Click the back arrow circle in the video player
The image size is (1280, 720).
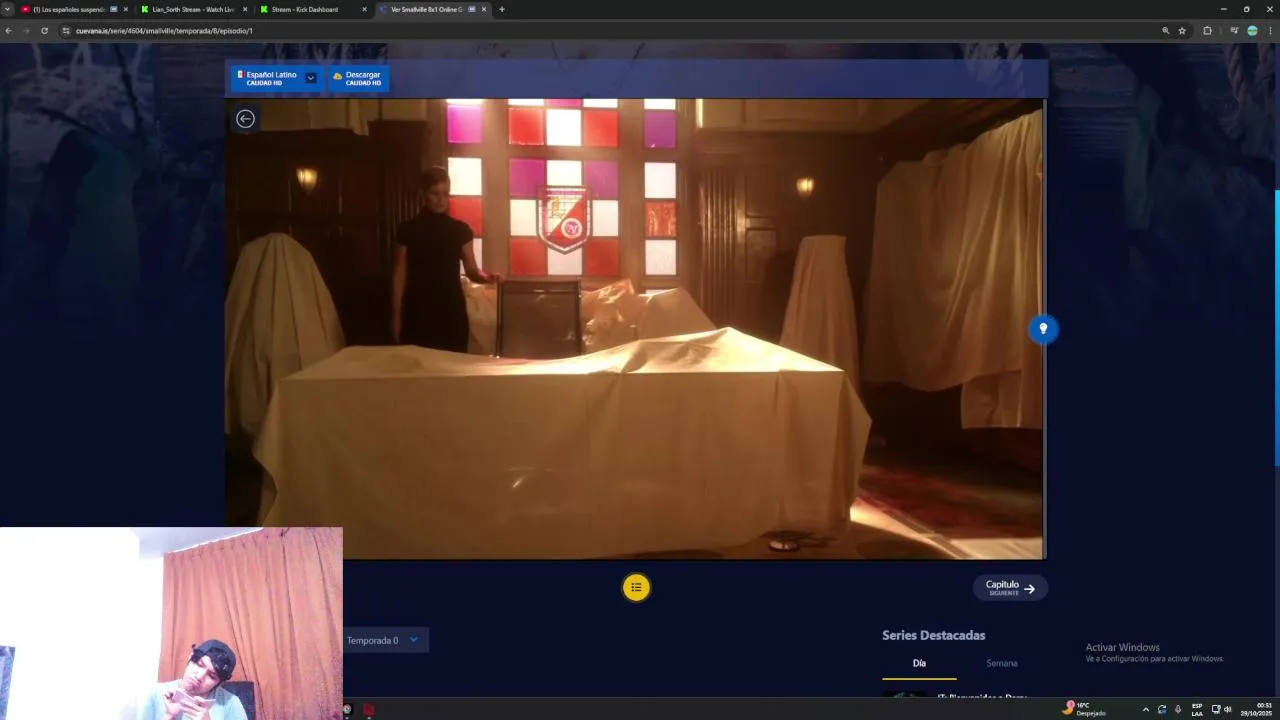[x=245, y=119]
